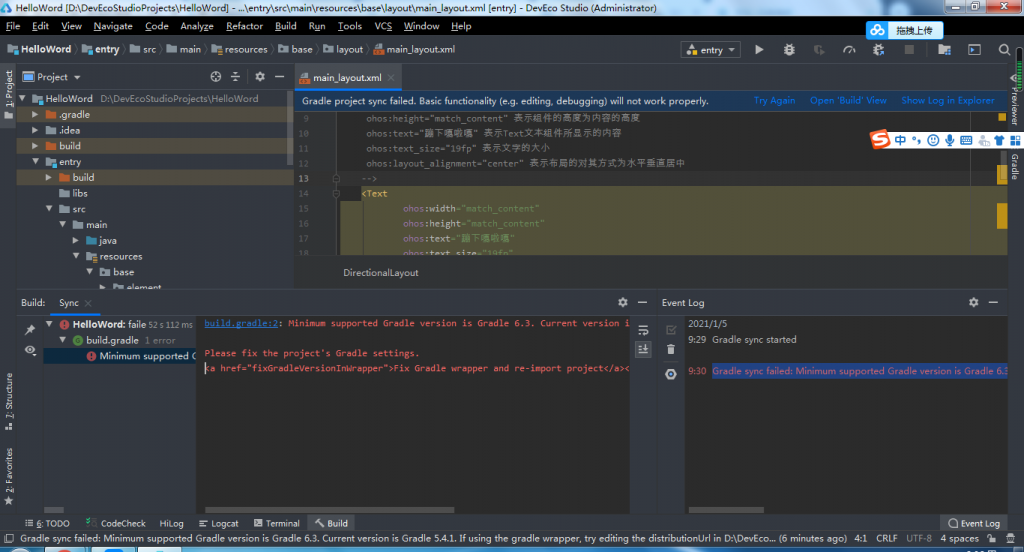The width and height of the screenshot is (1024, 552).
Task: Hide the Build panel
Action: pos(643,302)
